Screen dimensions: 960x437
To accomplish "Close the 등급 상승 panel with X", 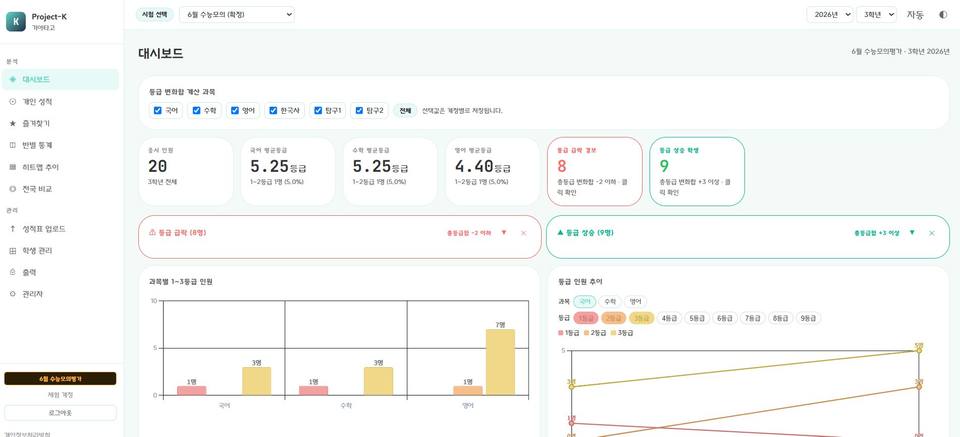I will [x=932, y=233].
